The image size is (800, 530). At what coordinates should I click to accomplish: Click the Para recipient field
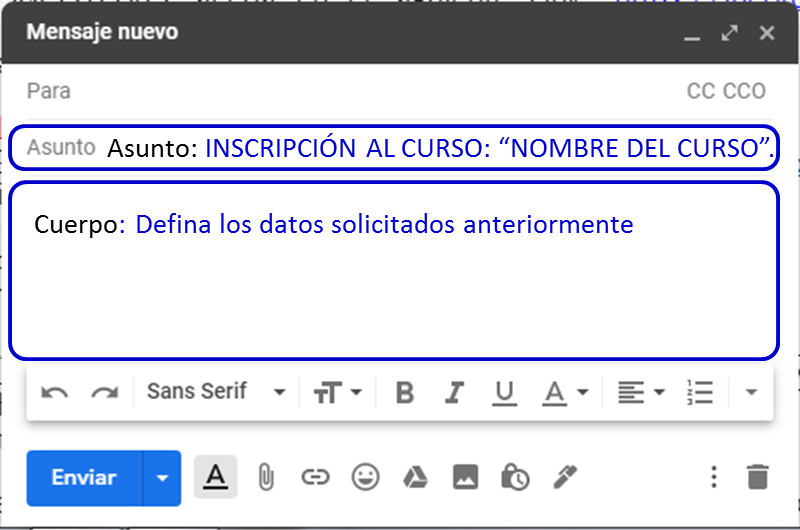tap(352, 91)
